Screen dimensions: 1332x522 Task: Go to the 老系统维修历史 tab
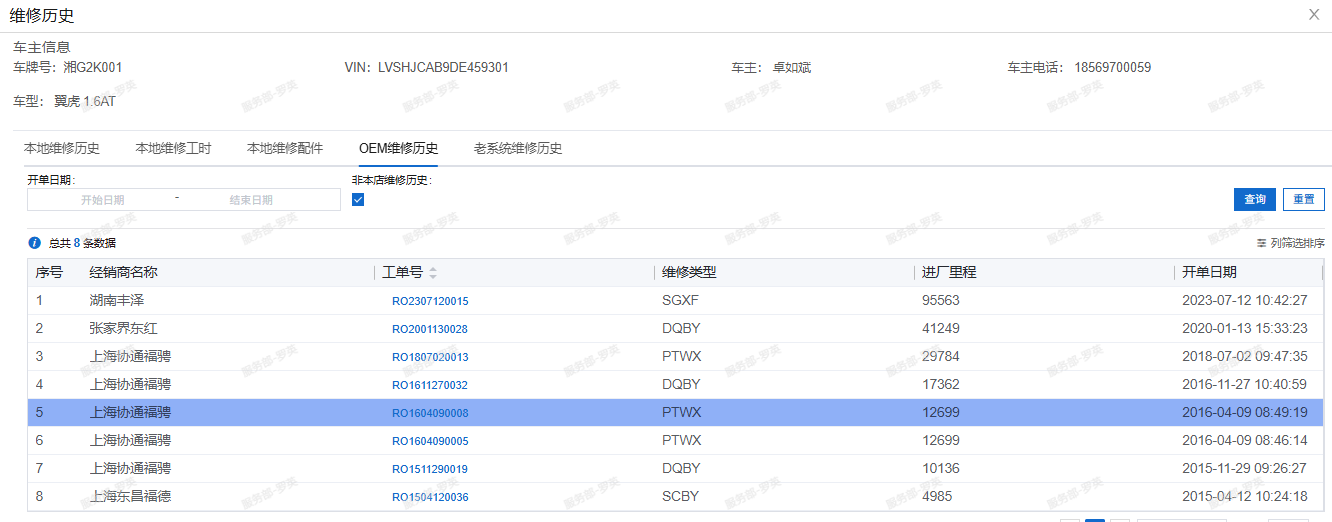[518, 148]
